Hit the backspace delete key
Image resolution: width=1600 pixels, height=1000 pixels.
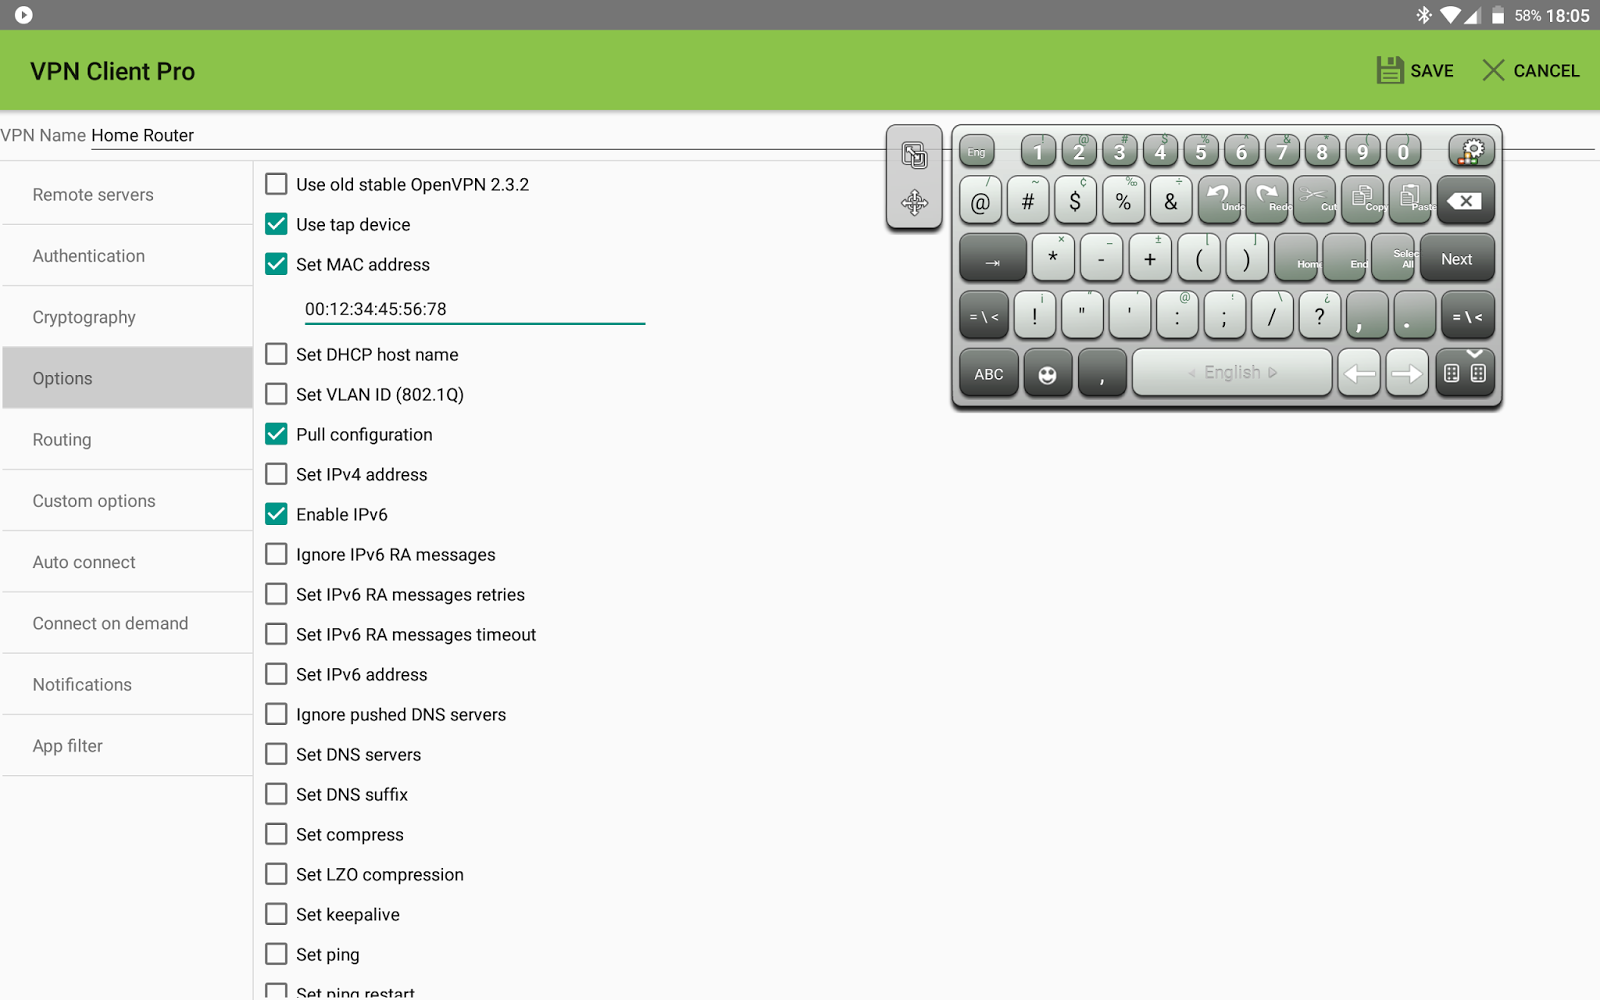click(x=1465, y=200)
